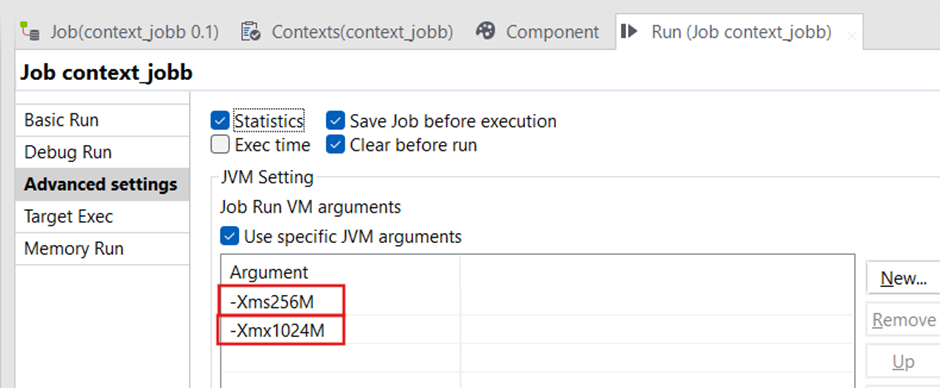Click the New... argument button
940x388 pixels.
903,278
